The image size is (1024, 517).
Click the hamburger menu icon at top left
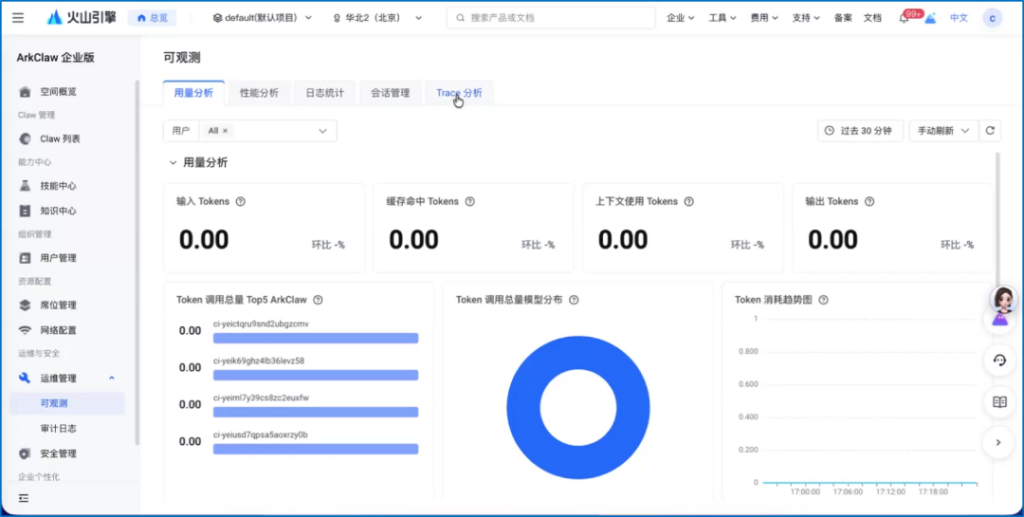pos(18,18)
